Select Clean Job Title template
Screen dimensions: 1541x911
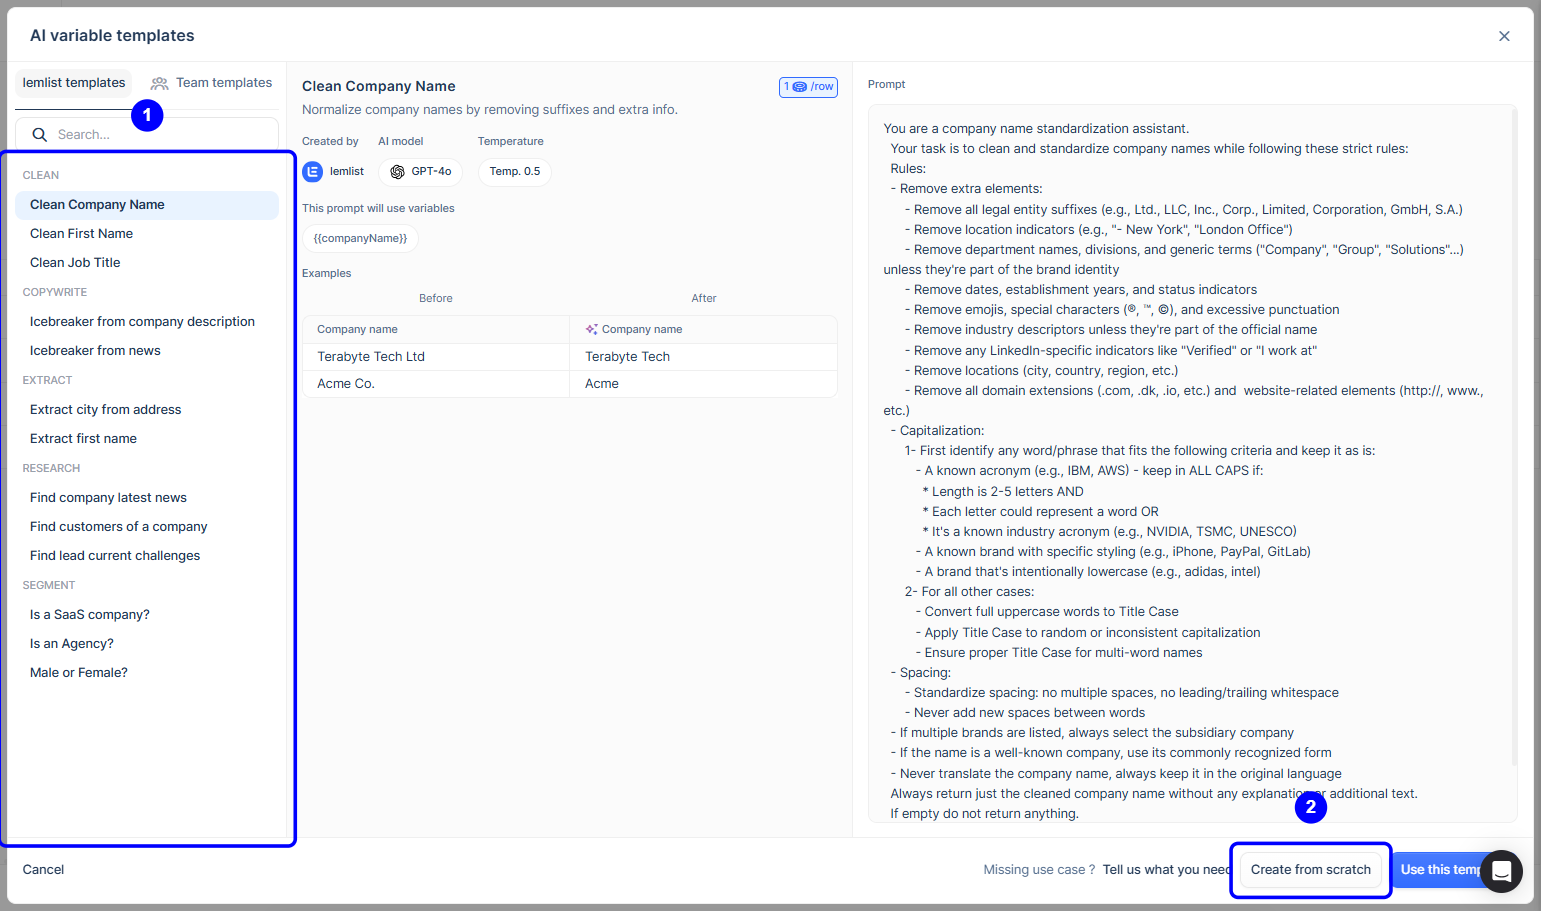[147, 263]
